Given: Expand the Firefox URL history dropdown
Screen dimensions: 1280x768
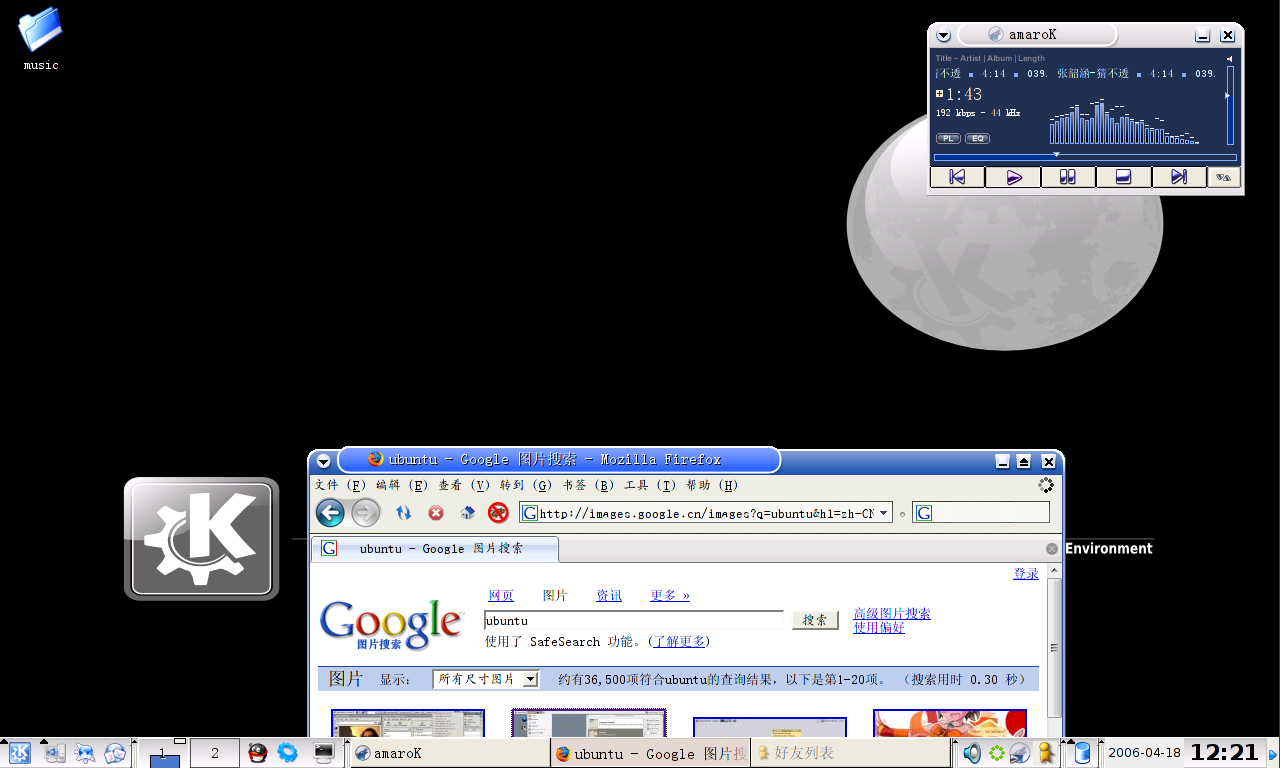Looking at the screenshot, I should 884,513.
